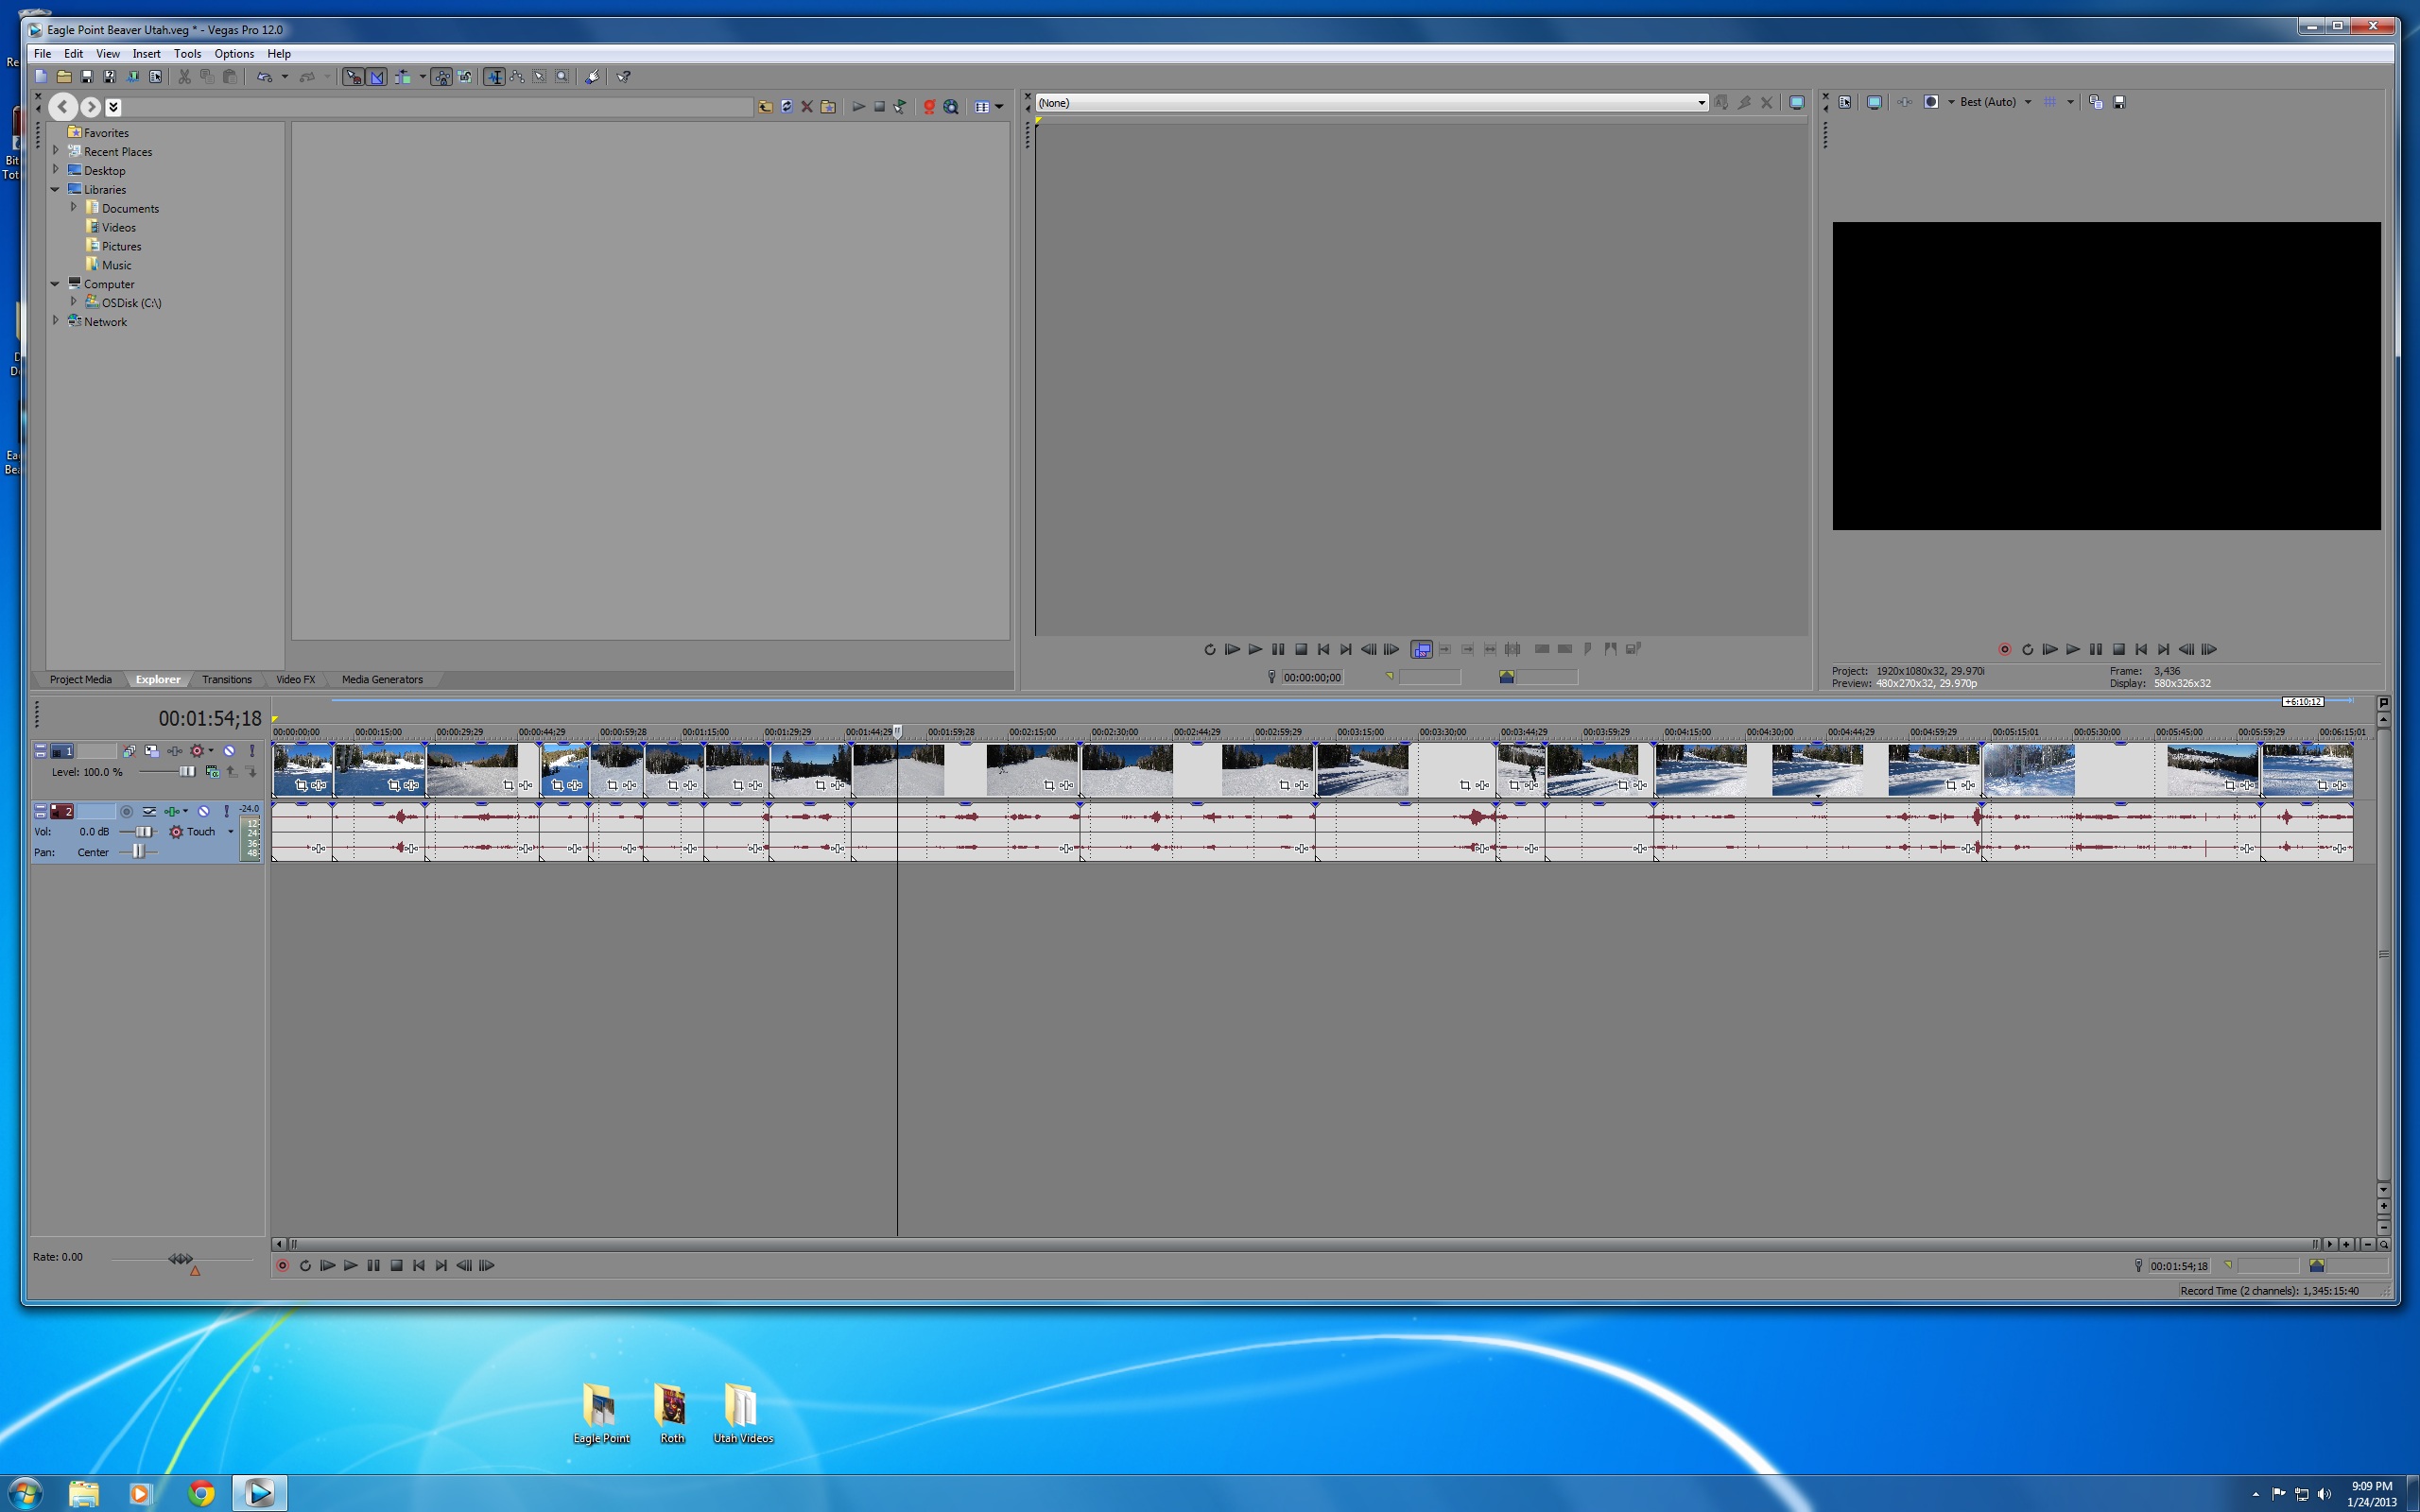Switch to the Video FX tab
The height and width of the screenshot is (1512, 2420).
click(295, 679)
